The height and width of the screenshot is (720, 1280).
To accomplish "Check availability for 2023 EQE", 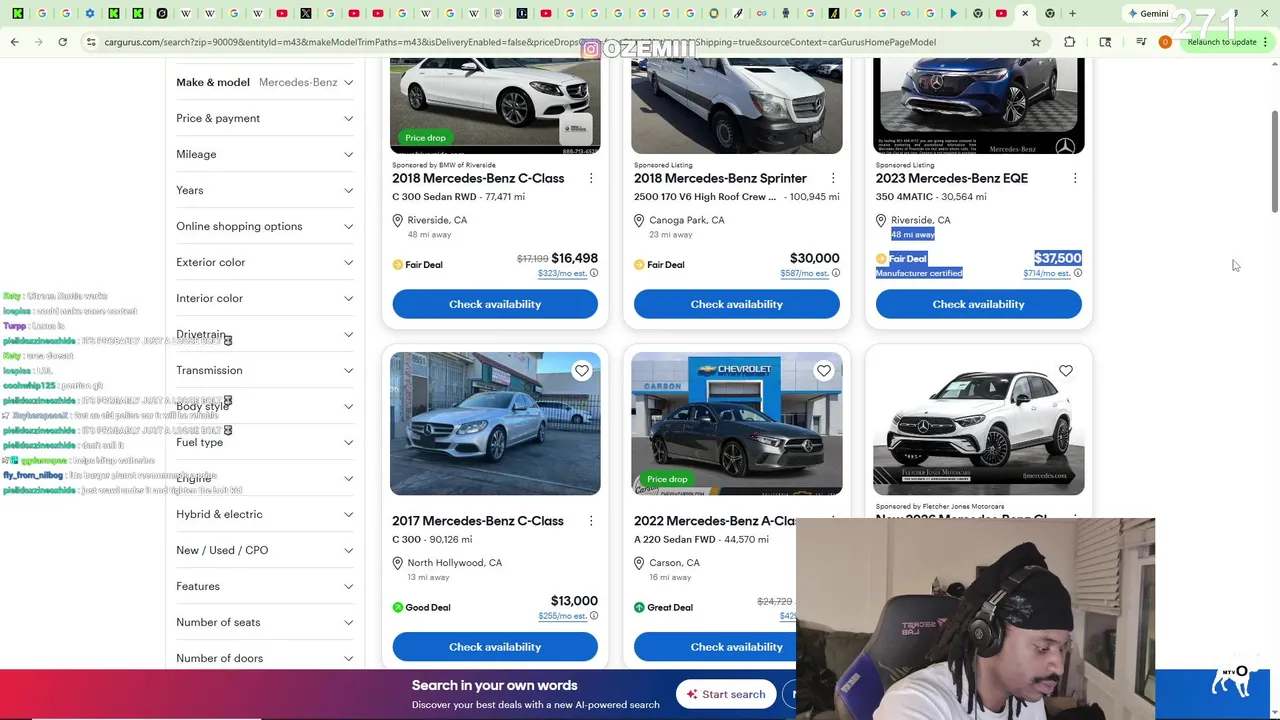I will click(x=979, y=304).
